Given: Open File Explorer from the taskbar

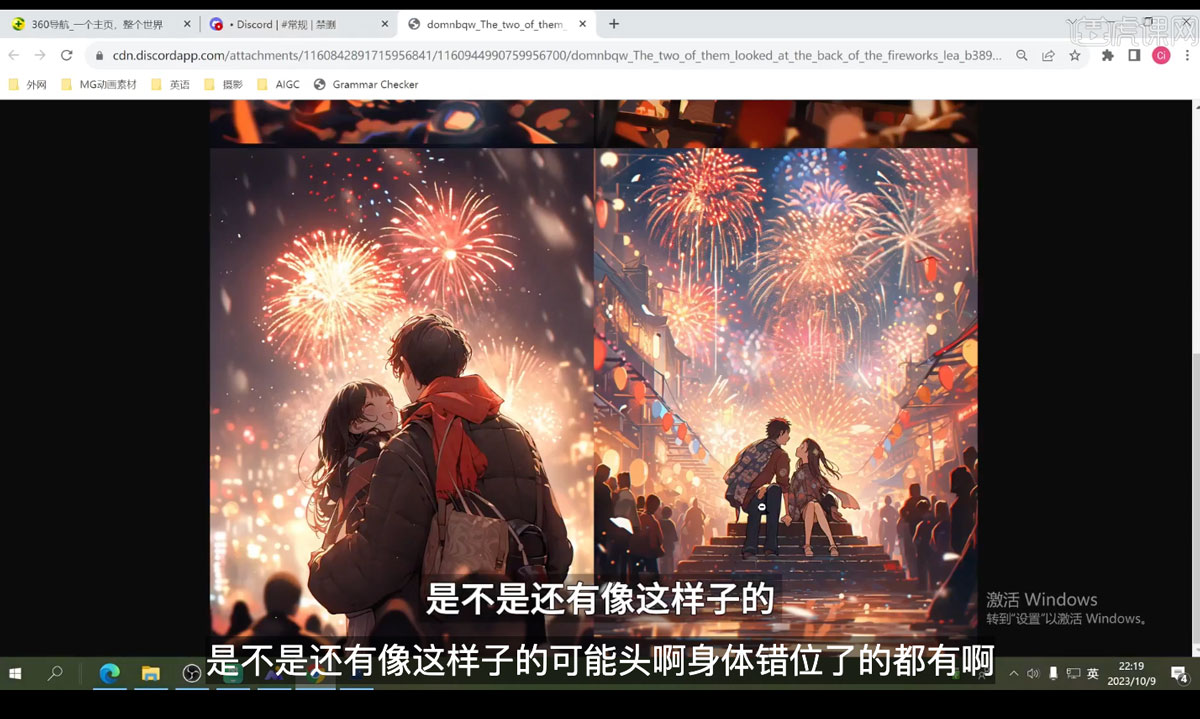Looking at the screenshot, I should coord(150,673).
